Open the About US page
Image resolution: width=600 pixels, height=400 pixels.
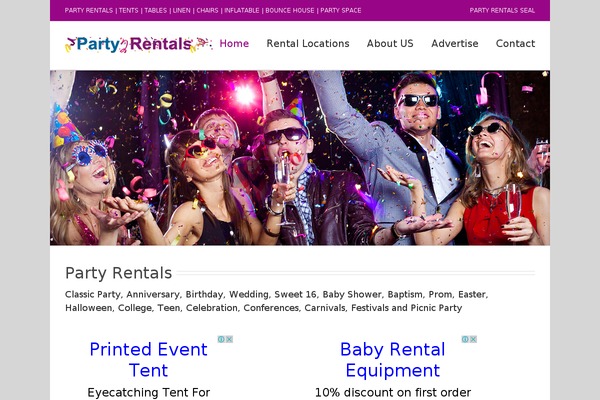(390, 44)
